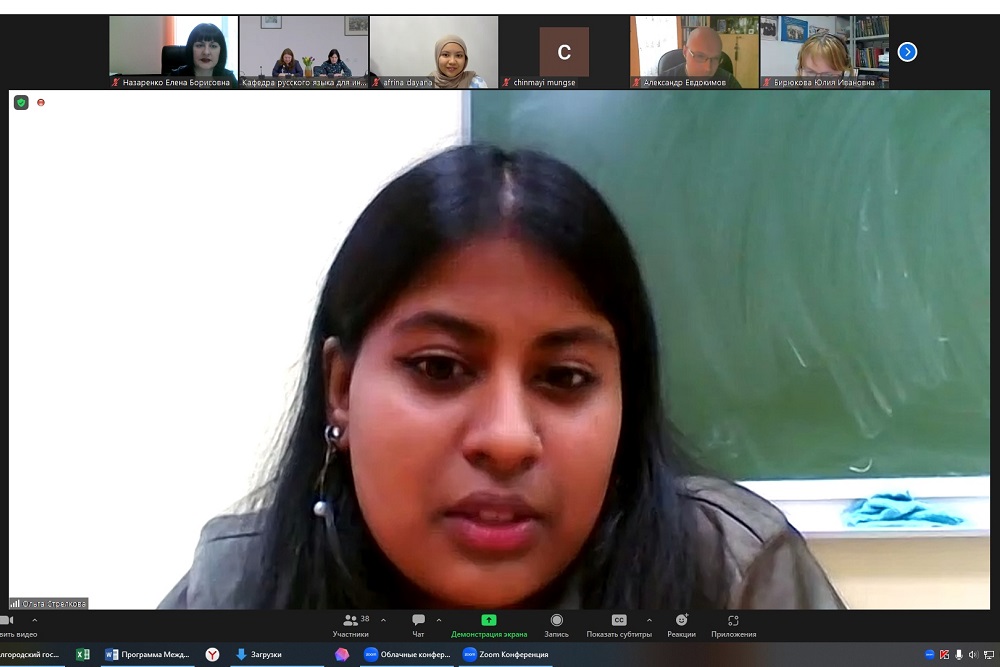
Task: Open the Apps (Приложения) panel
Action: [x=733, y=624]
